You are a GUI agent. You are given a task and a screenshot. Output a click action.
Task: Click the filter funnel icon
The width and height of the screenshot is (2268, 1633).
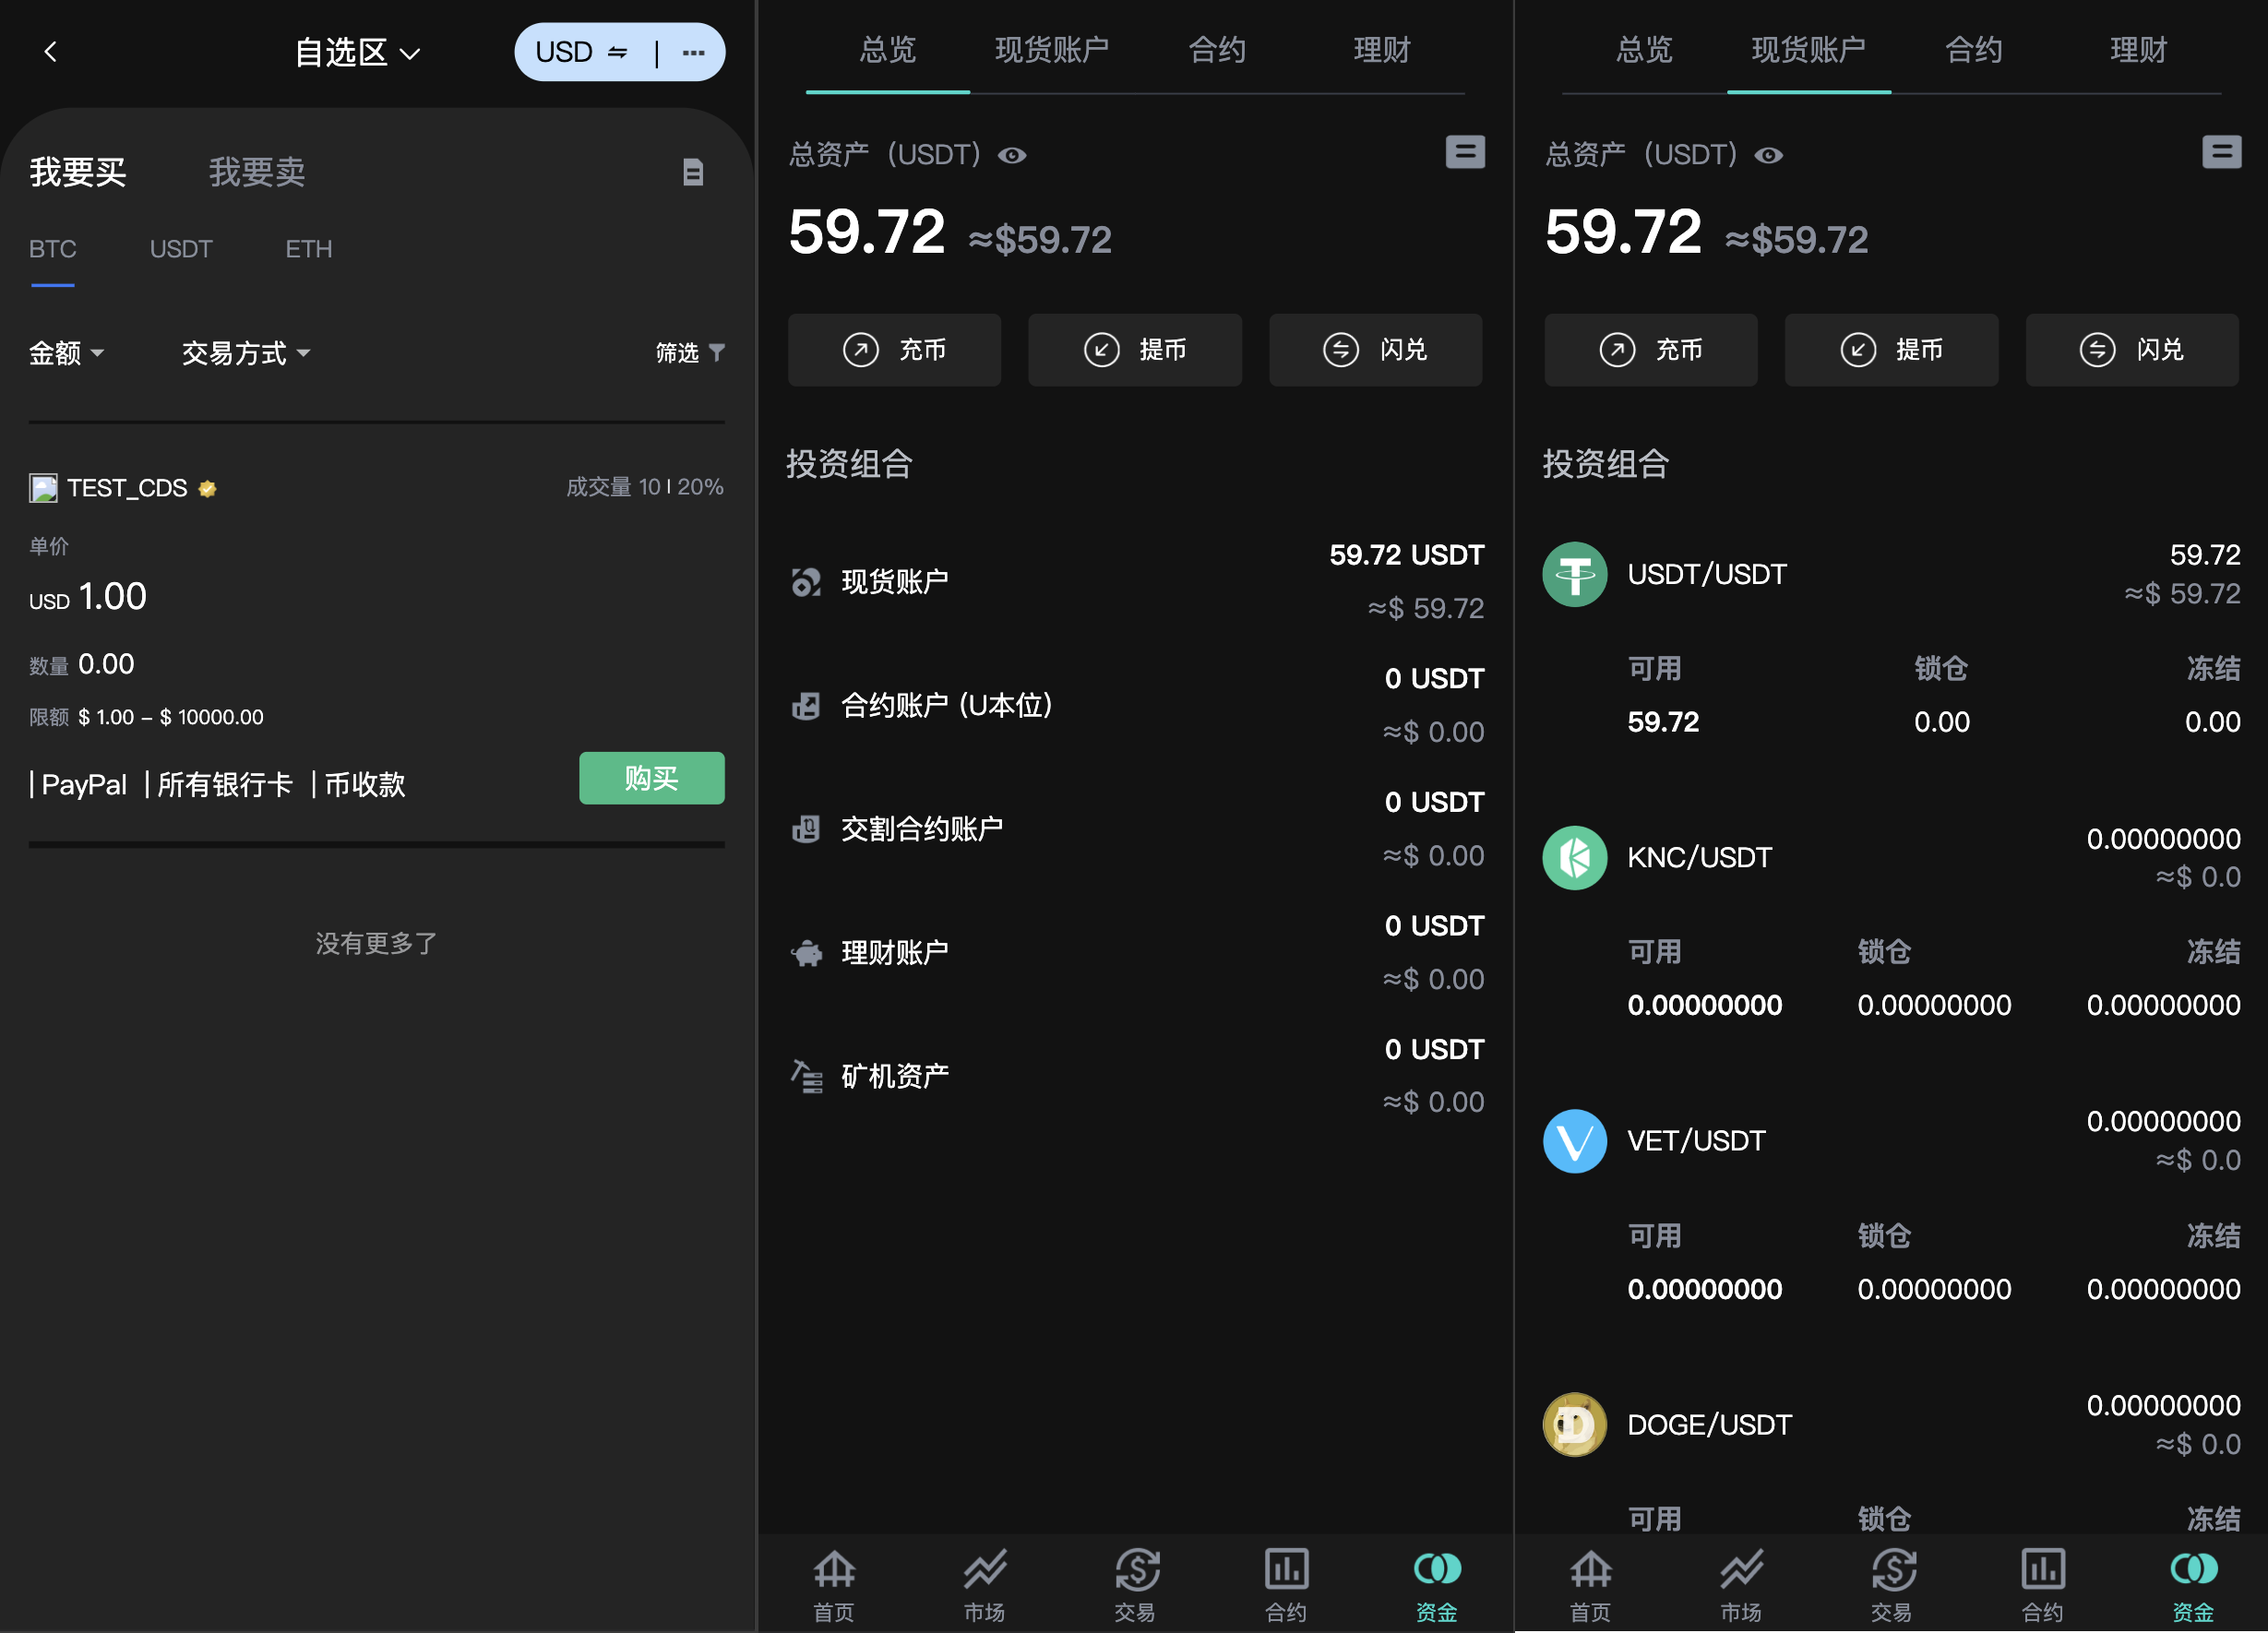(716, 352)
